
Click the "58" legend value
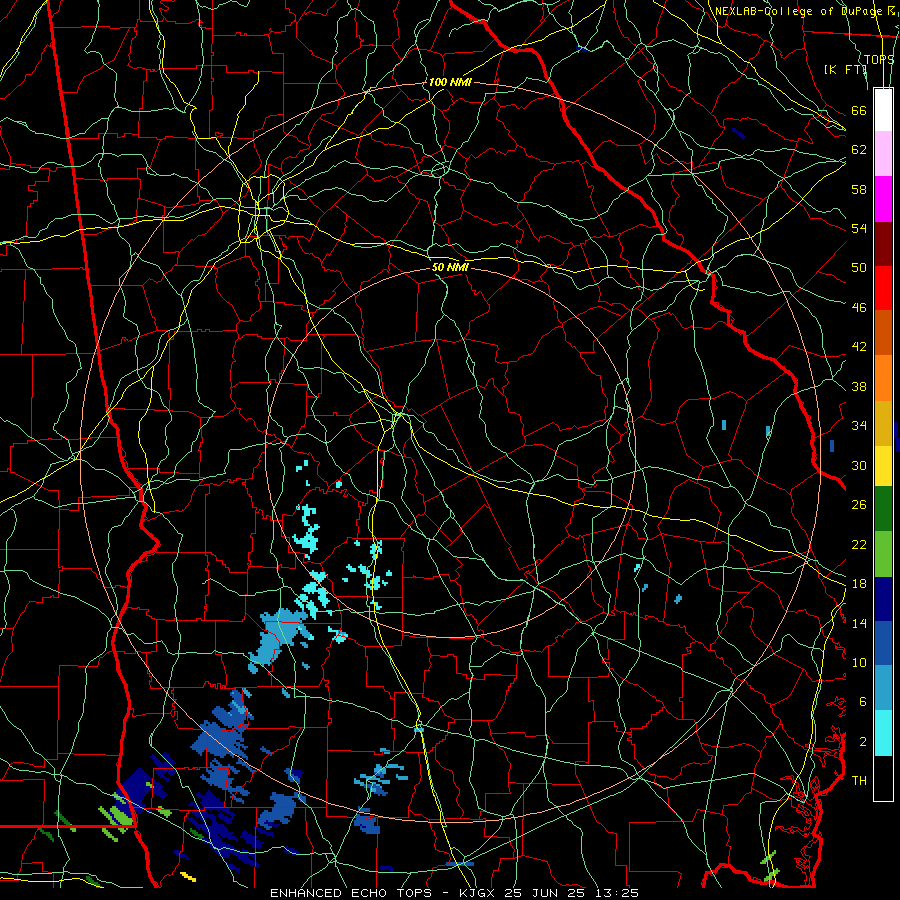(x=859, y=190)
